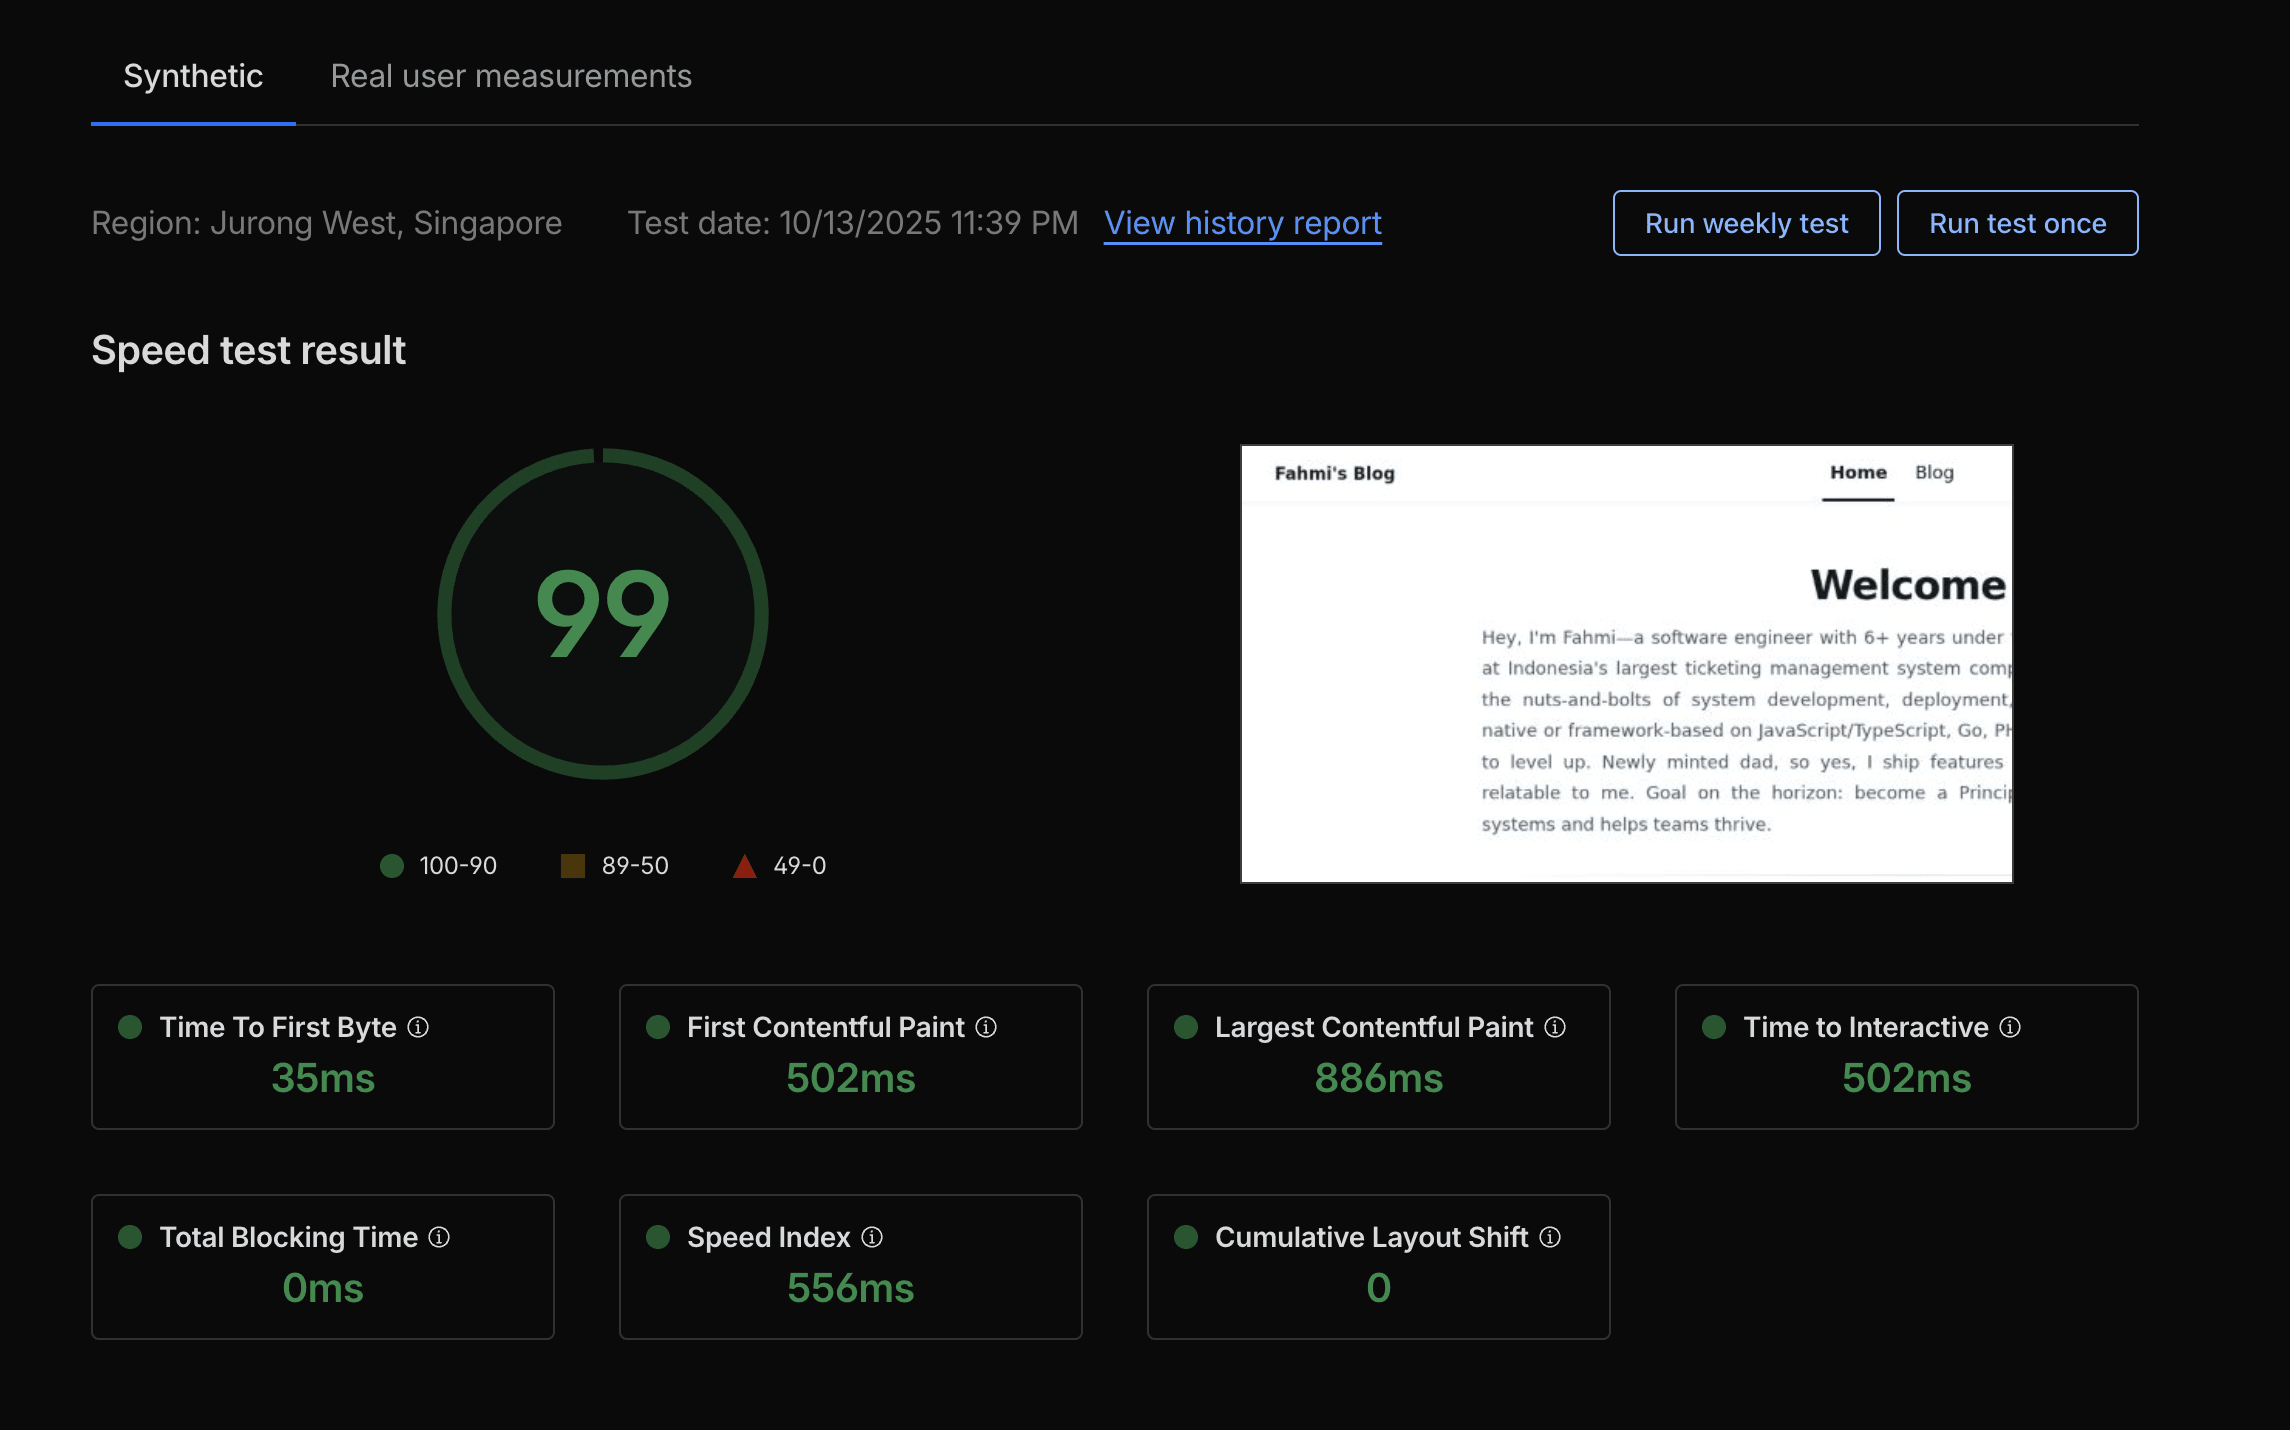The image size is (2290, 1430).
Task: Click the Time to Interactive info icon
Action: click(x=2009, y=1026)
